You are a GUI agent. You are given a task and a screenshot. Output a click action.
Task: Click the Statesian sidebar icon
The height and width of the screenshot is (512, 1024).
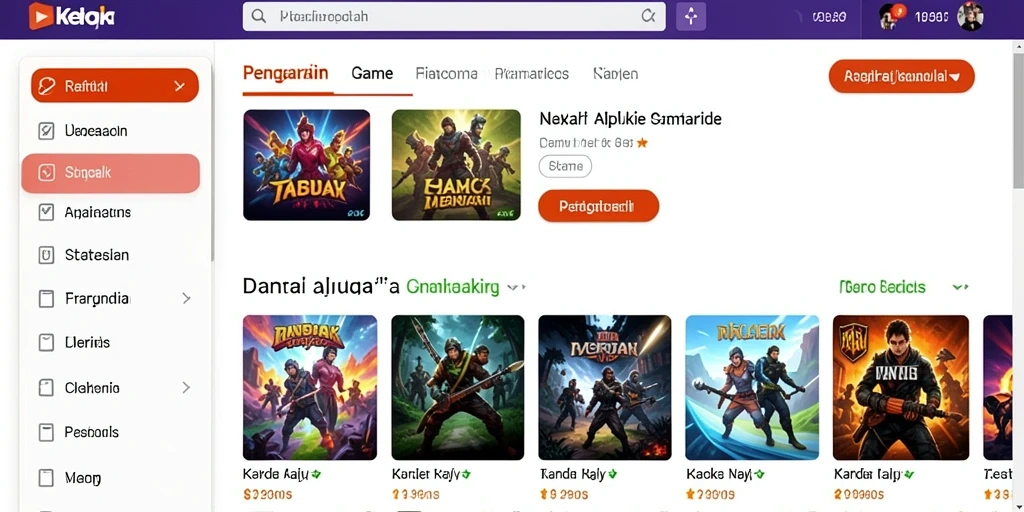tap(46, 255)
